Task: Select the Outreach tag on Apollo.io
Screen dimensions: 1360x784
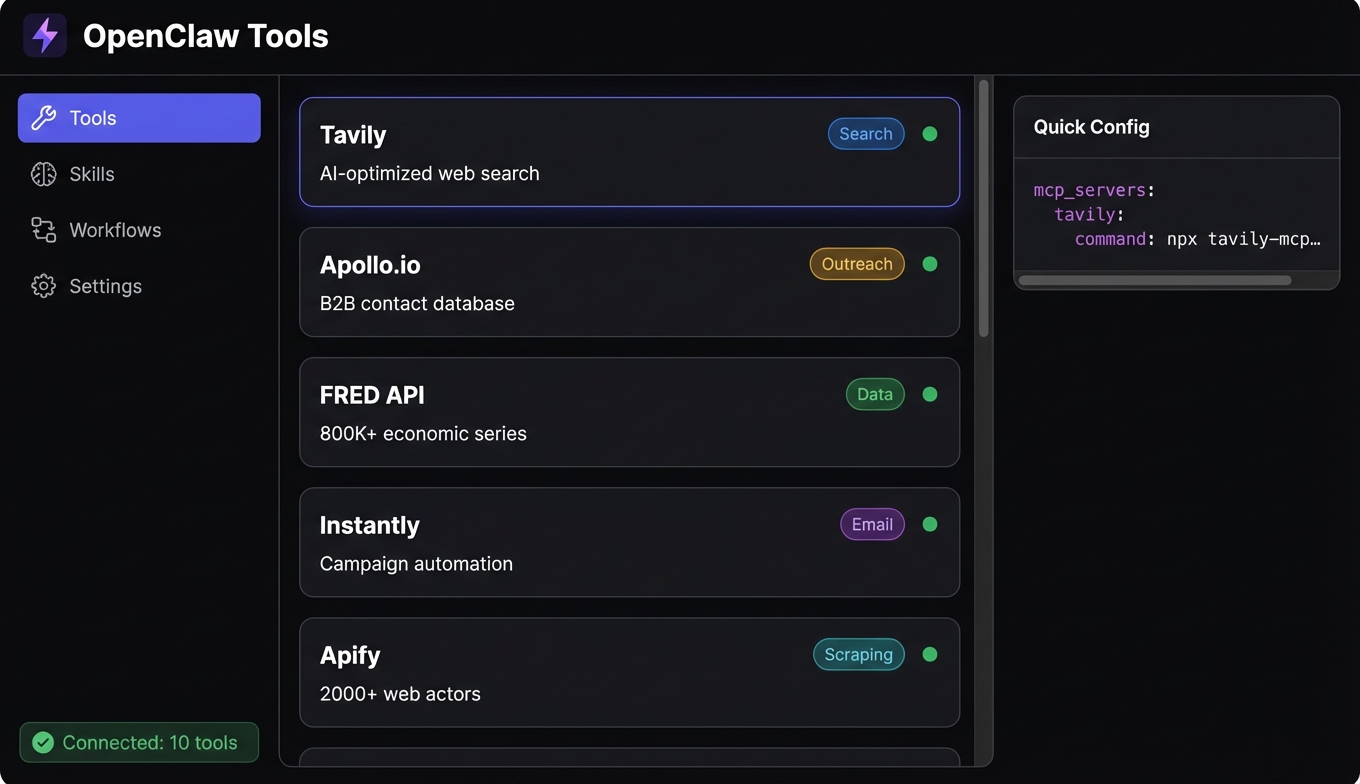Action: pyautogui.click(x=856, y=264)
